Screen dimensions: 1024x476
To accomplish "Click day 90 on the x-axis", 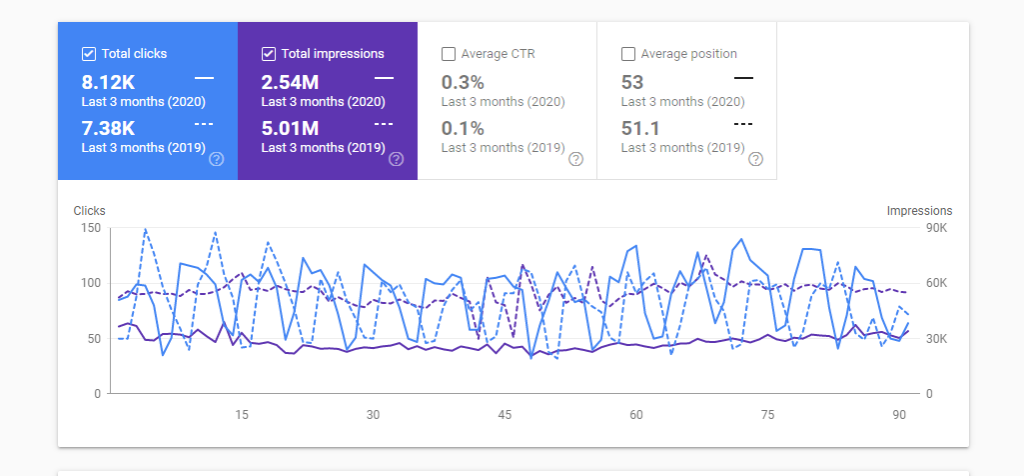I will tap(899, 415).
